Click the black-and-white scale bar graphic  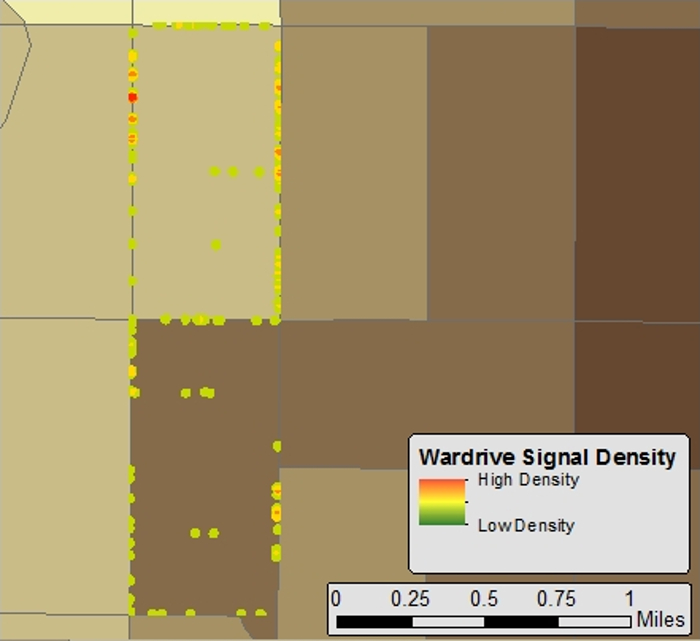point(483,621)
